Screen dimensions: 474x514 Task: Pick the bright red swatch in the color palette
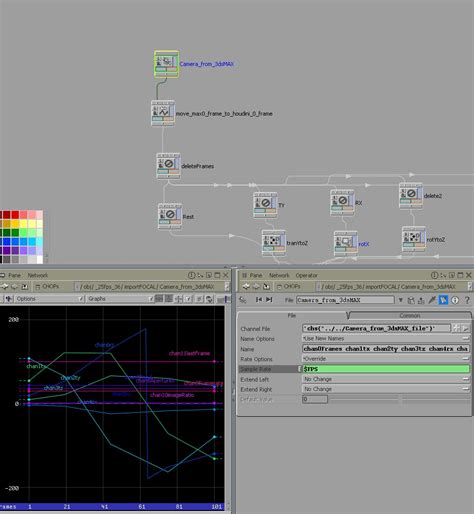[x=15, y=215]
